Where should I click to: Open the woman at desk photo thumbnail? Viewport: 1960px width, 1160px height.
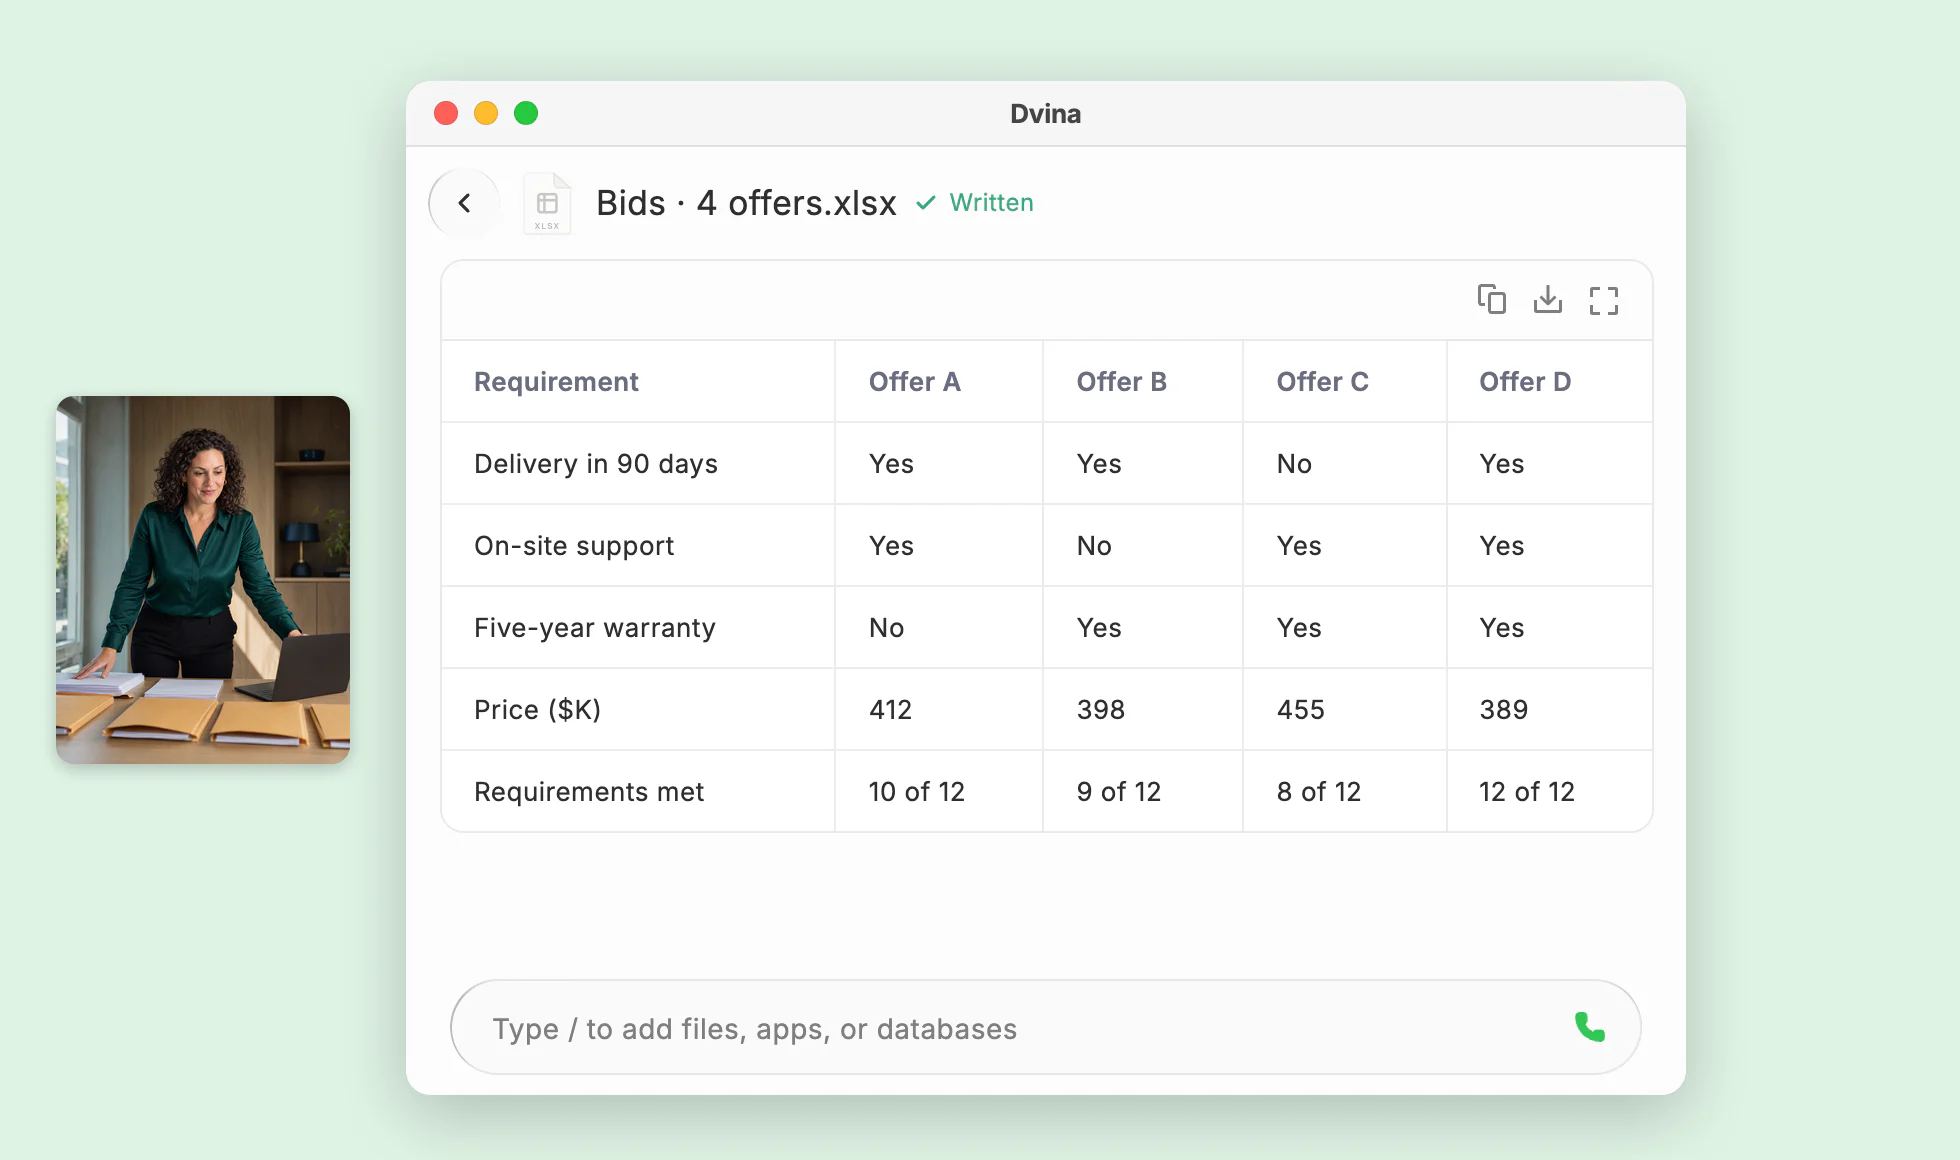(x=203, y=580)
